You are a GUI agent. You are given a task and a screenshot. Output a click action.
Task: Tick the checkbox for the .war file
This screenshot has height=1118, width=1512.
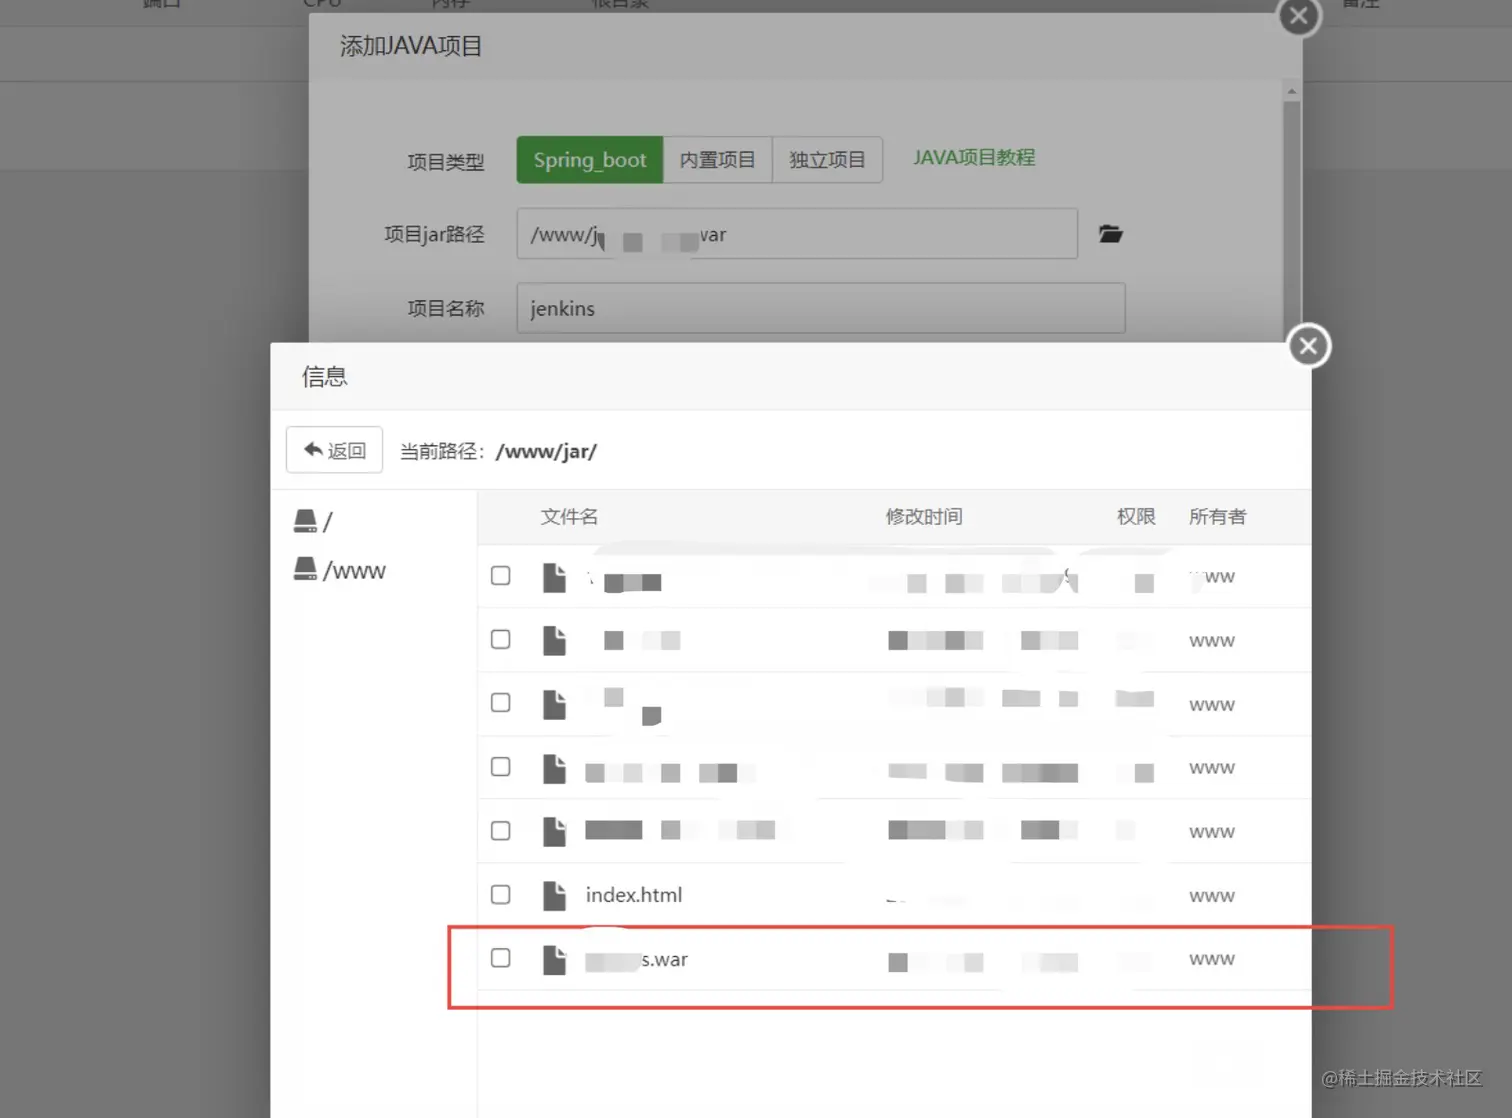501,958
